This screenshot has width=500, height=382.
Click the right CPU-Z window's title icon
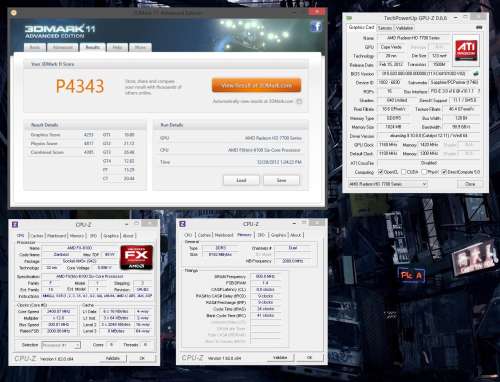pos(182,224)
